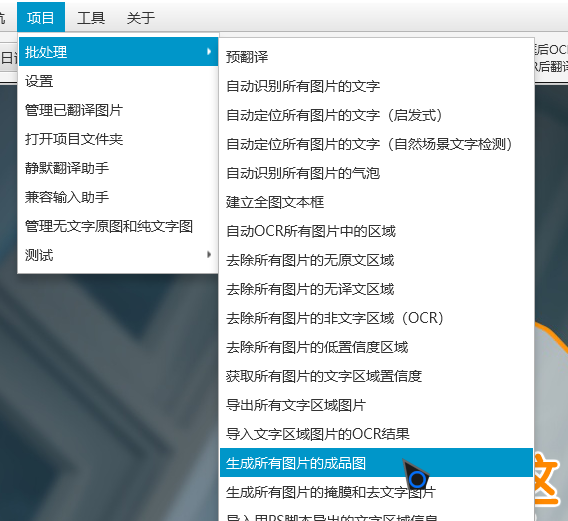Screen dimensions: 568x521
Task: Select 管理无文字原图和纯文字图
Action: (118, 226)
